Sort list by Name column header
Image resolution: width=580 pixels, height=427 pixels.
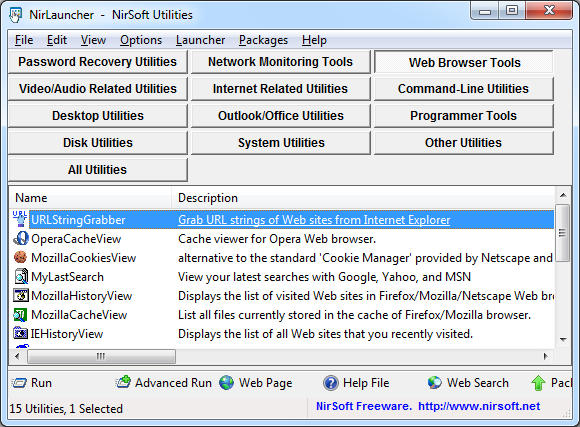click(x=90, y=198)
